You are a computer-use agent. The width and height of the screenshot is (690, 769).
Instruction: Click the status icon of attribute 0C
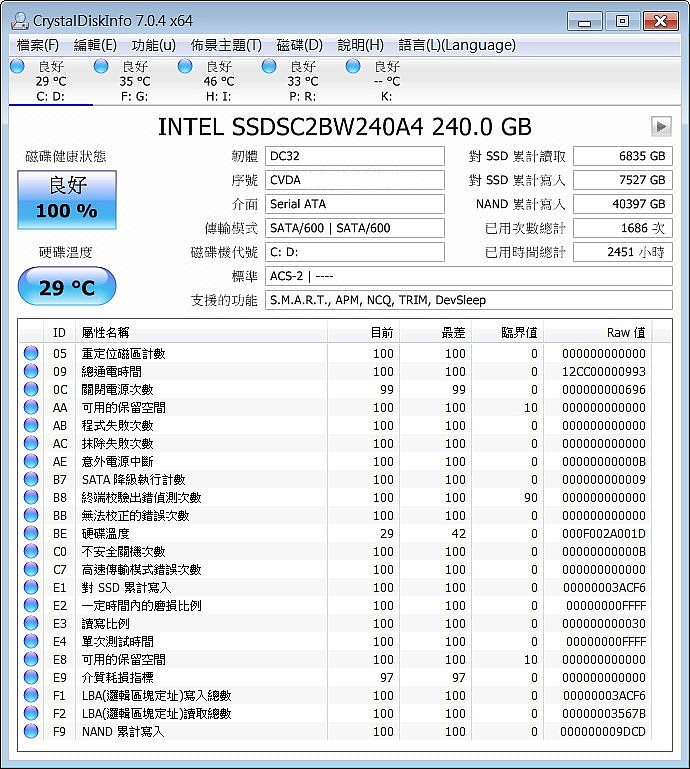(31, 389)
